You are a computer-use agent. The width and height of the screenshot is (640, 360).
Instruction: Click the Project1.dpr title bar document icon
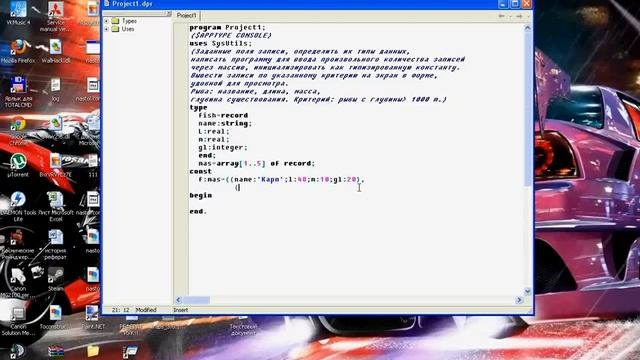(107, 4)
